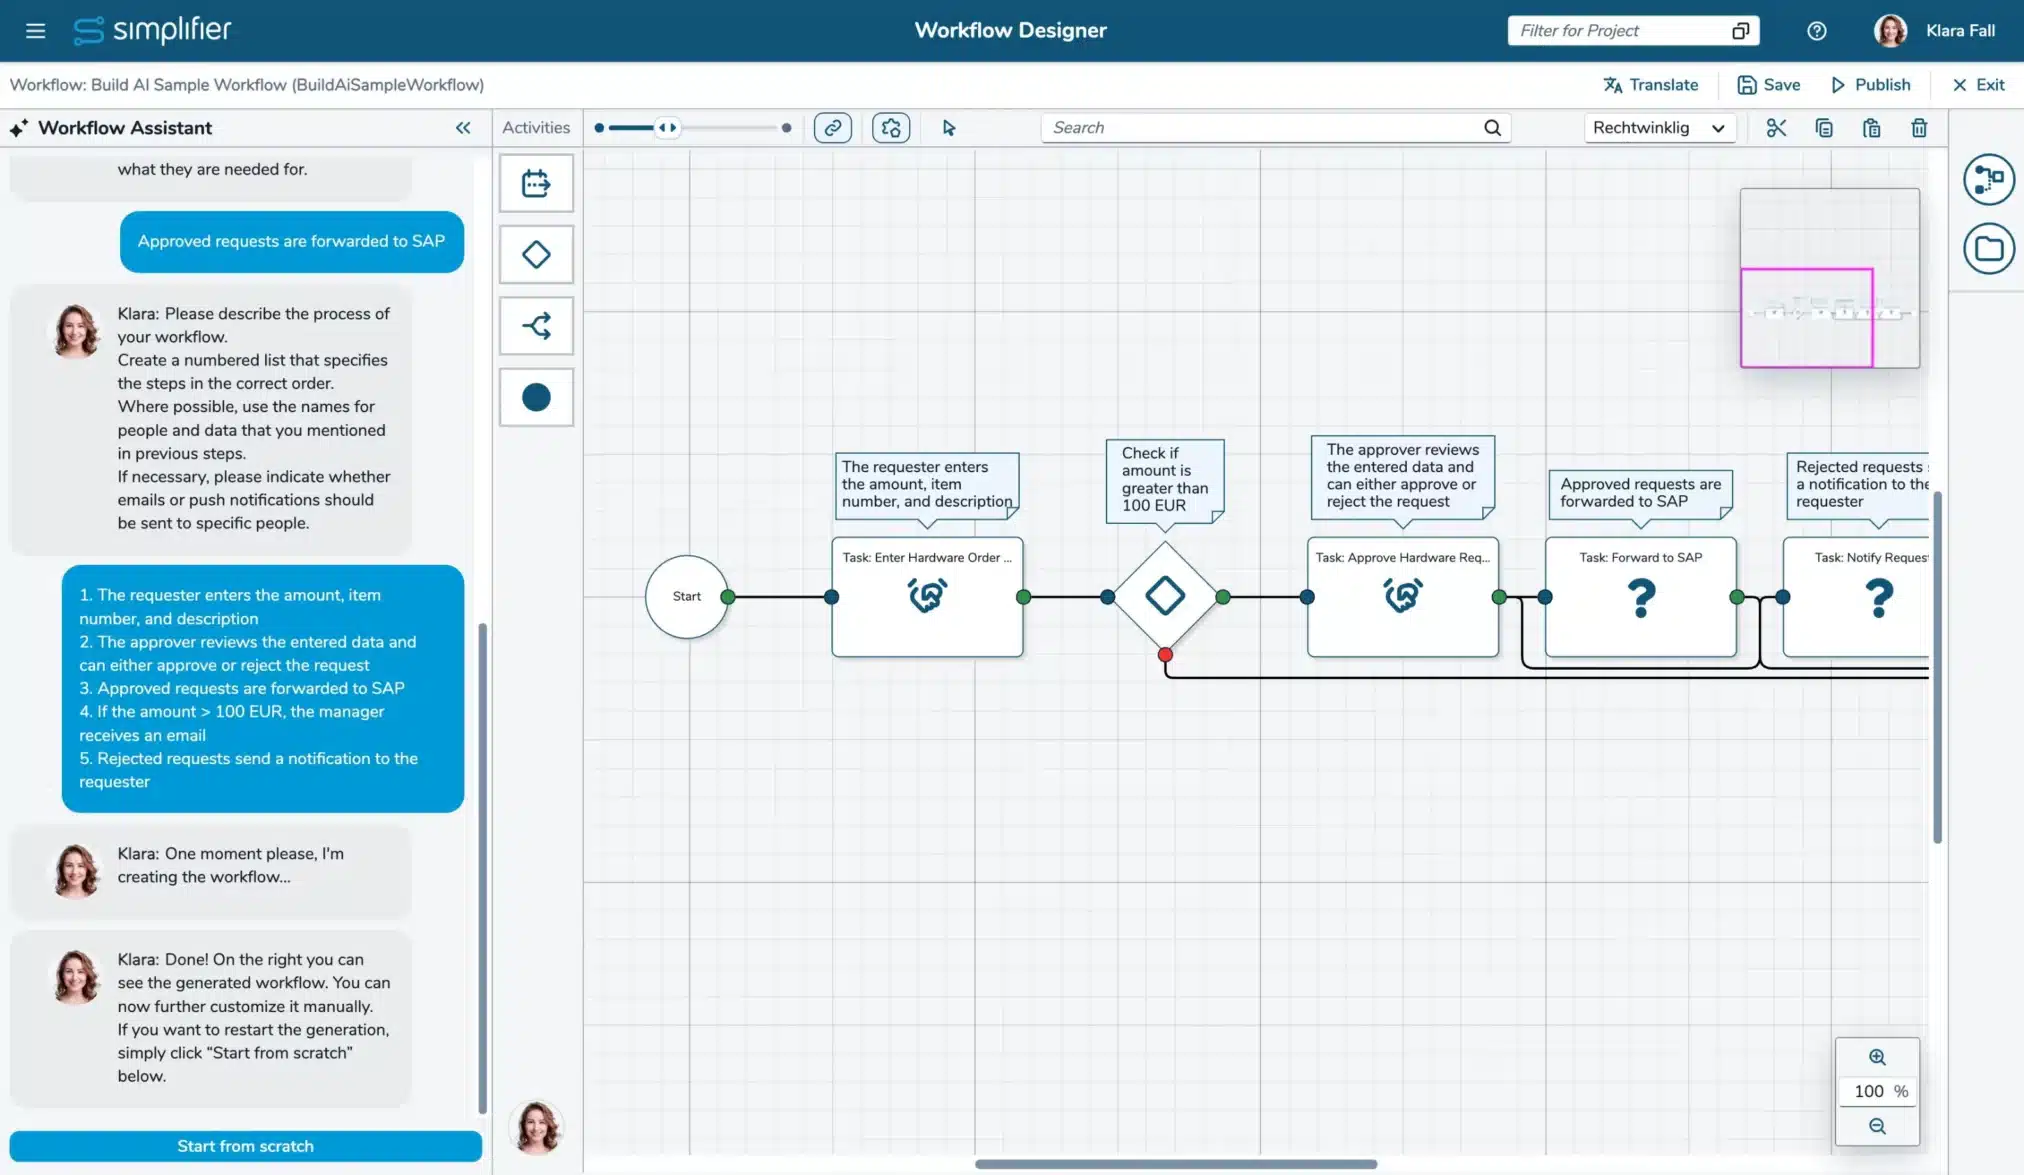
Task: Click the Activities panel width slider handle
Action: pos(667,128)
